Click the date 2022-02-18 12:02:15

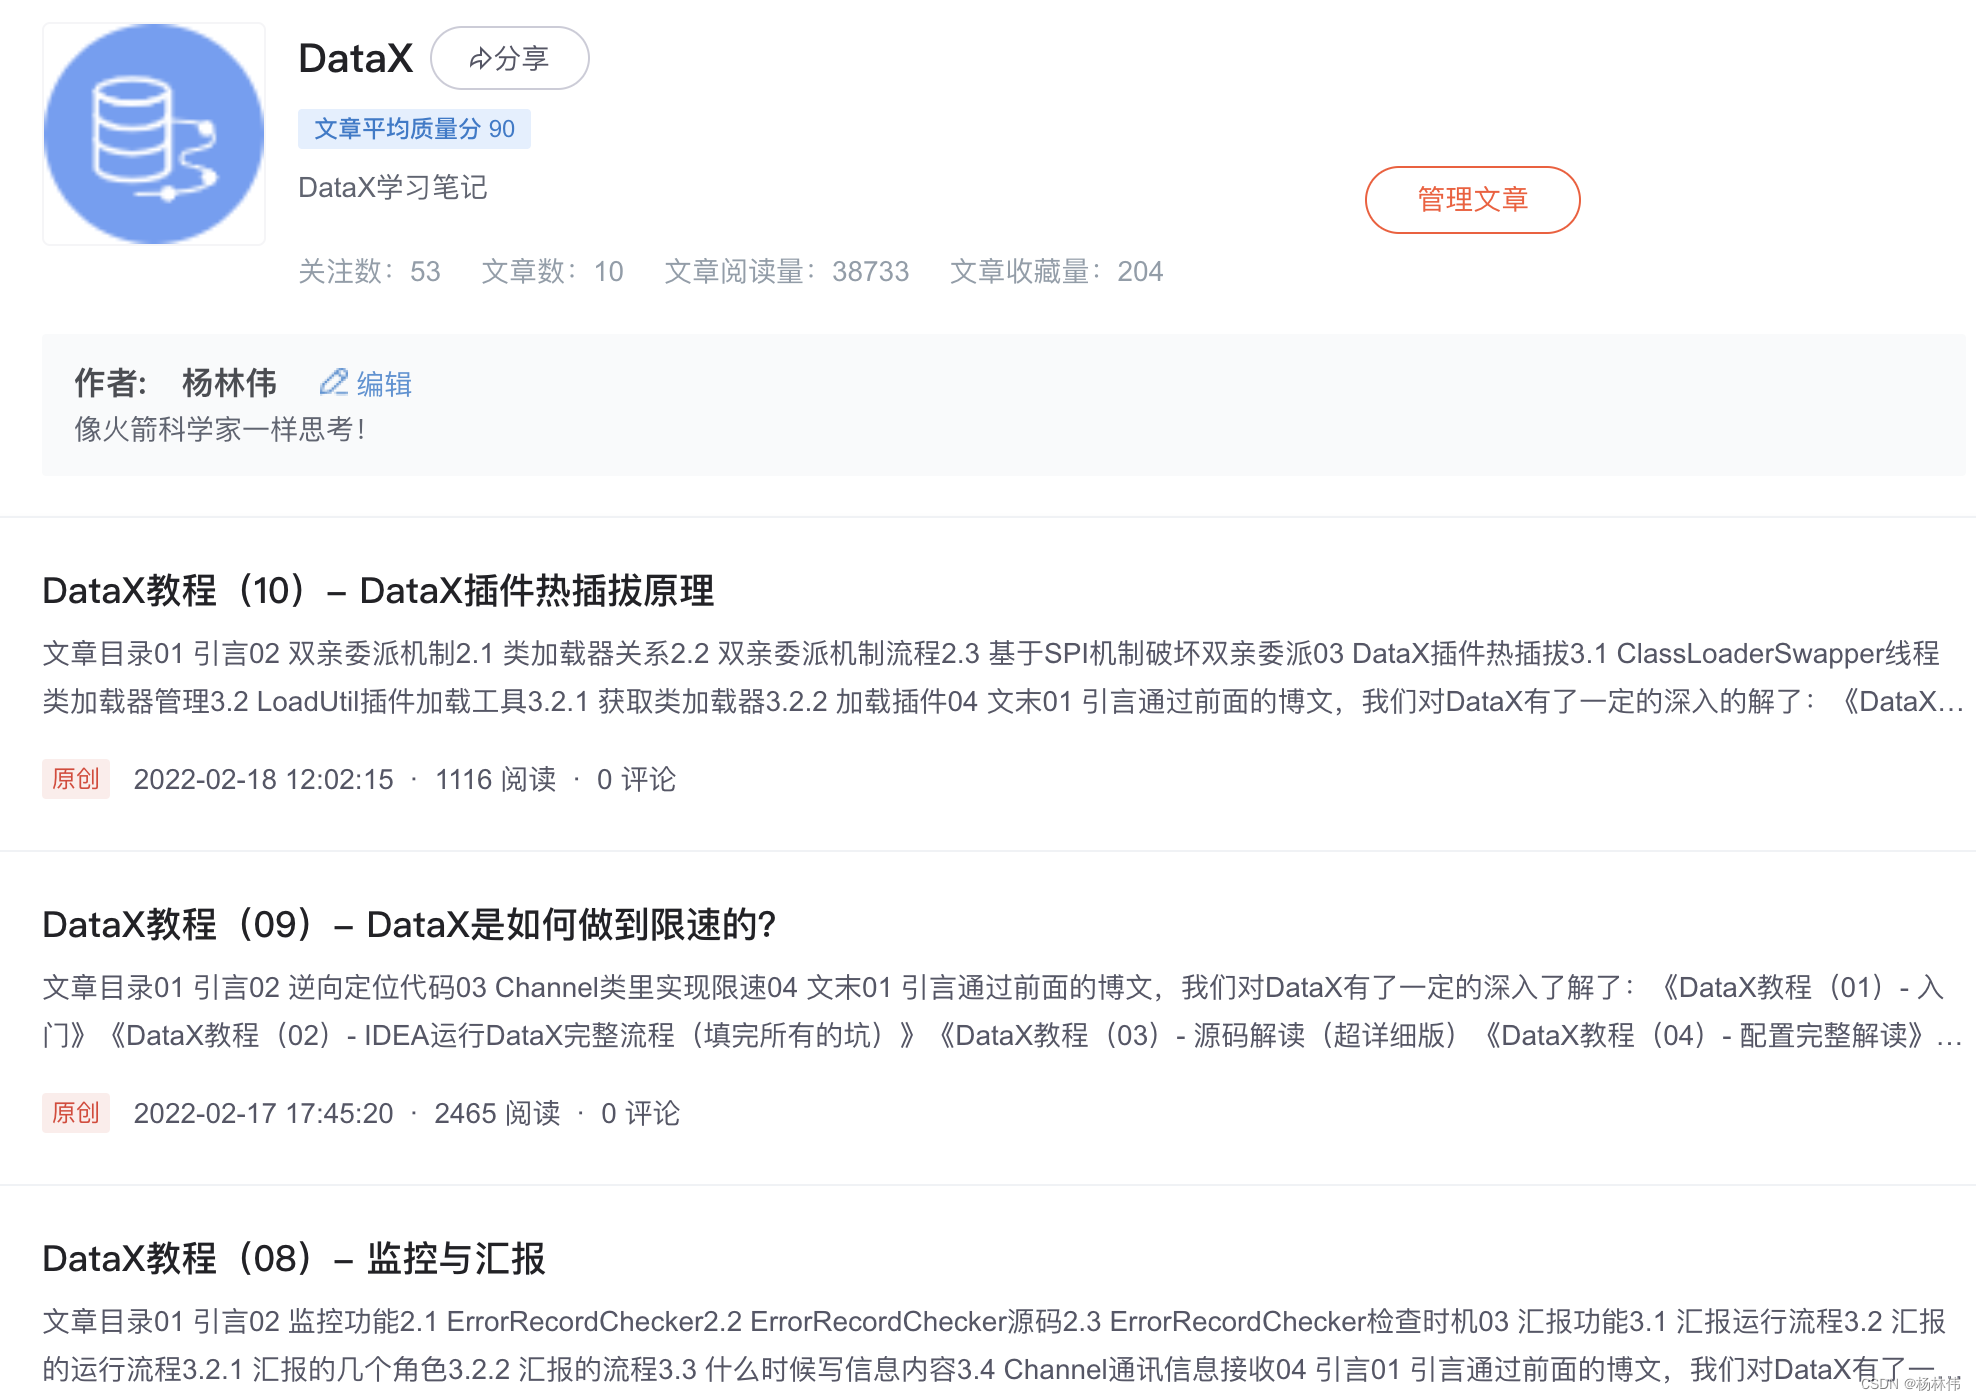point(264,779)
